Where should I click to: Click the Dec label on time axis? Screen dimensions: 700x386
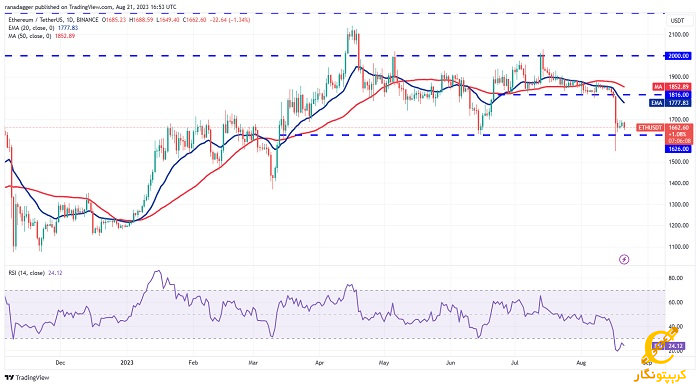tap(60, 363)
